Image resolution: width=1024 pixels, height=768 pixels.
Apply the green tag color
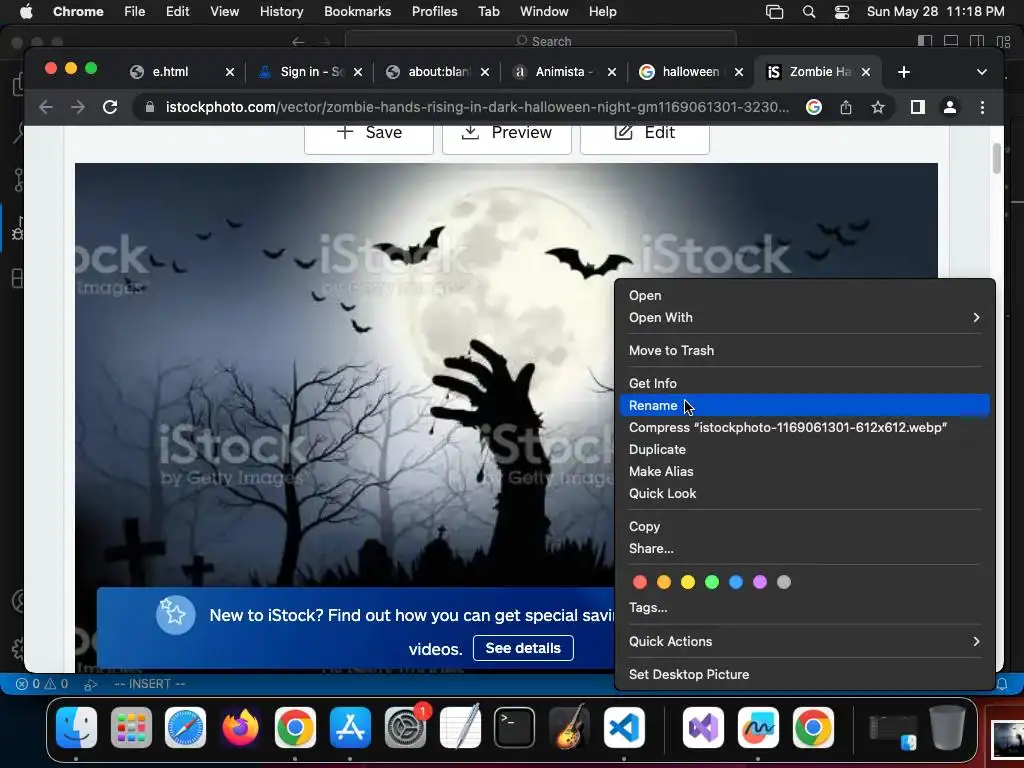[712, 582]
